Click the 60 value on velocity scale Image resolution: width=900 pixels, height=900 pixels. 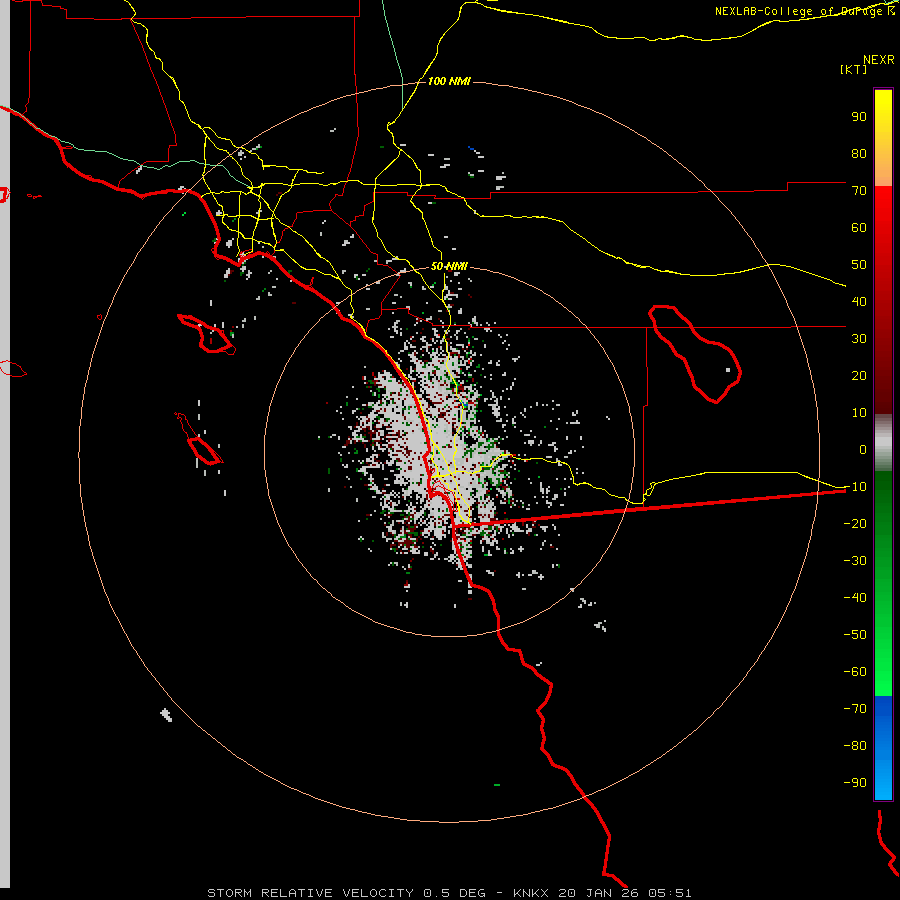click(x=859, y=227)
